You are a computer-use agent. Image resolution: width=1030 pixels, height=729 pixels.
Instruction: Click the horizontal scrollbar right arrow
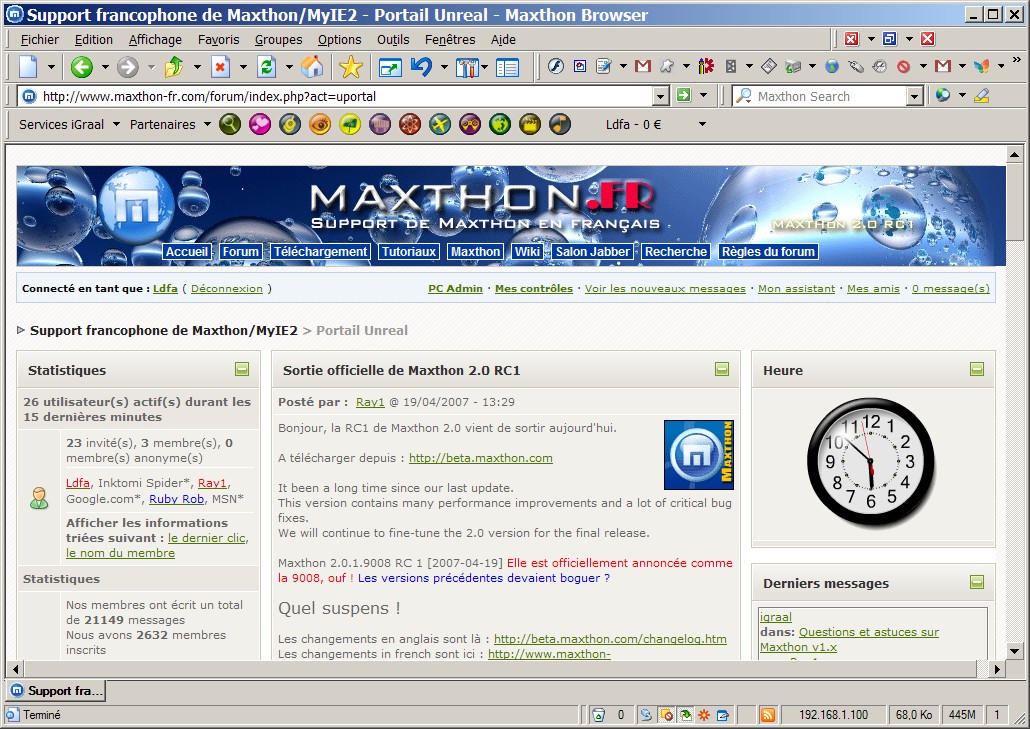[997, 669]
